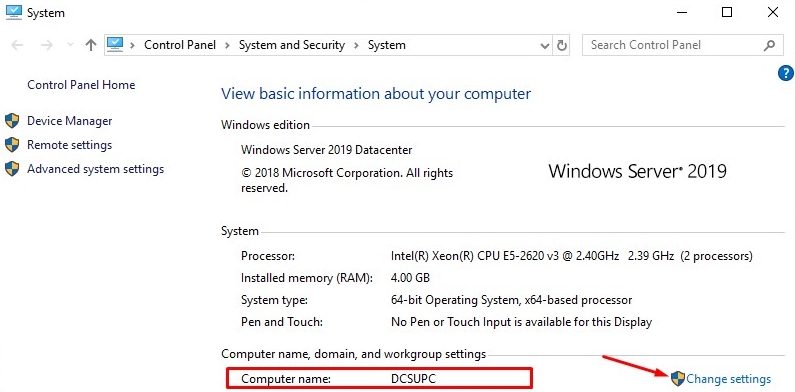Refresh the Control Panel view
Image resolution: width=795 pixels, height=392 pixels.
[561, 45]
